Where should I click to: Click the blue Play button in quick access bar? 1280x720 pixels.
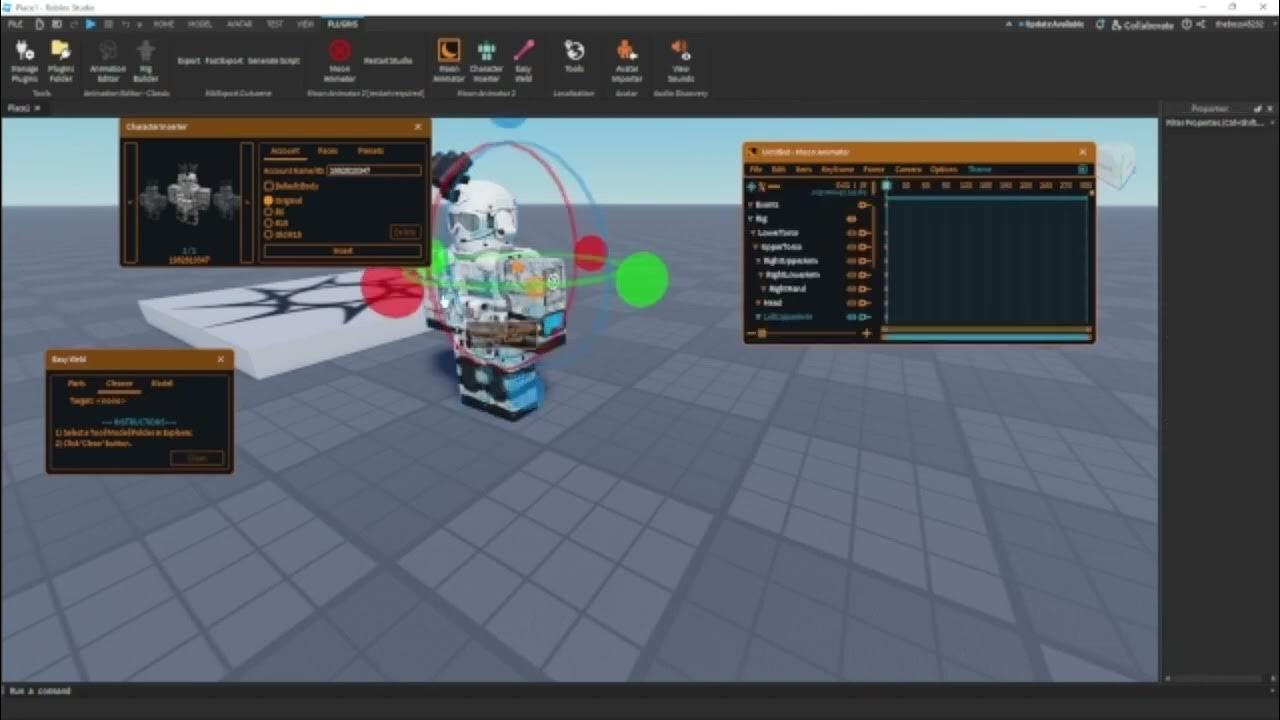point(90,24)
